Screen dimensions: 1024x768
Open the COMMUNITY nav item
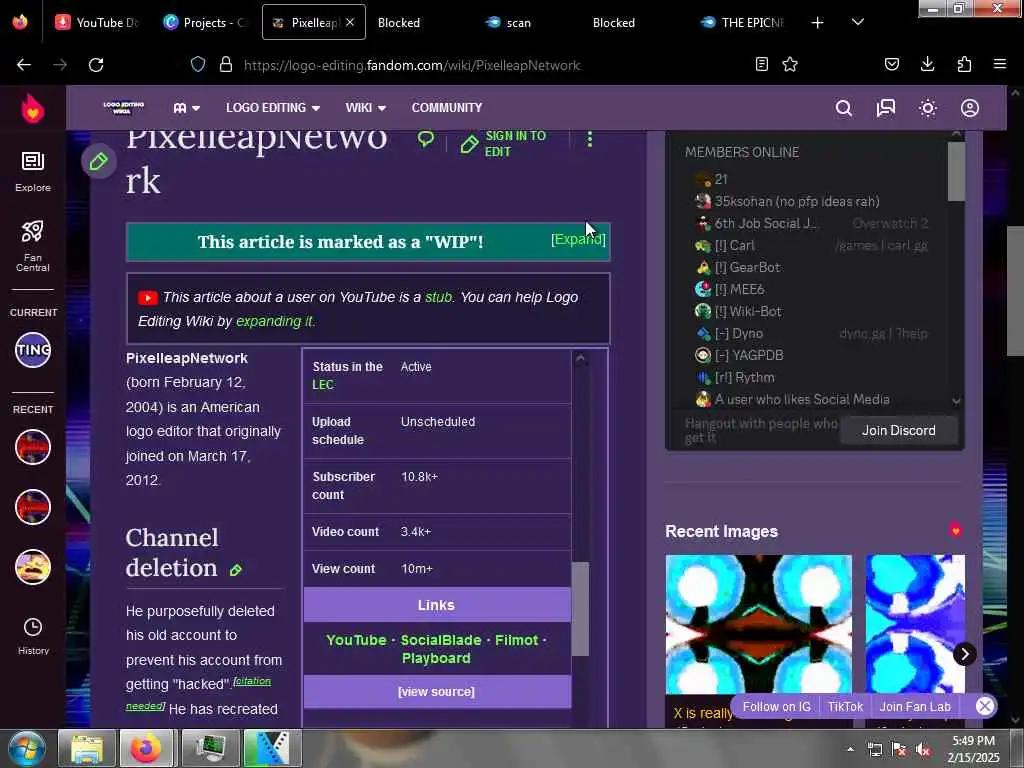pyautogui.click(x=447, y=108)
